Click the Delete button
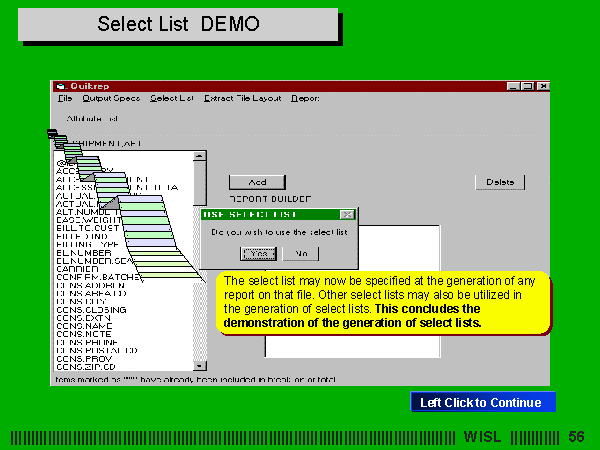 [x=499, y=182]
